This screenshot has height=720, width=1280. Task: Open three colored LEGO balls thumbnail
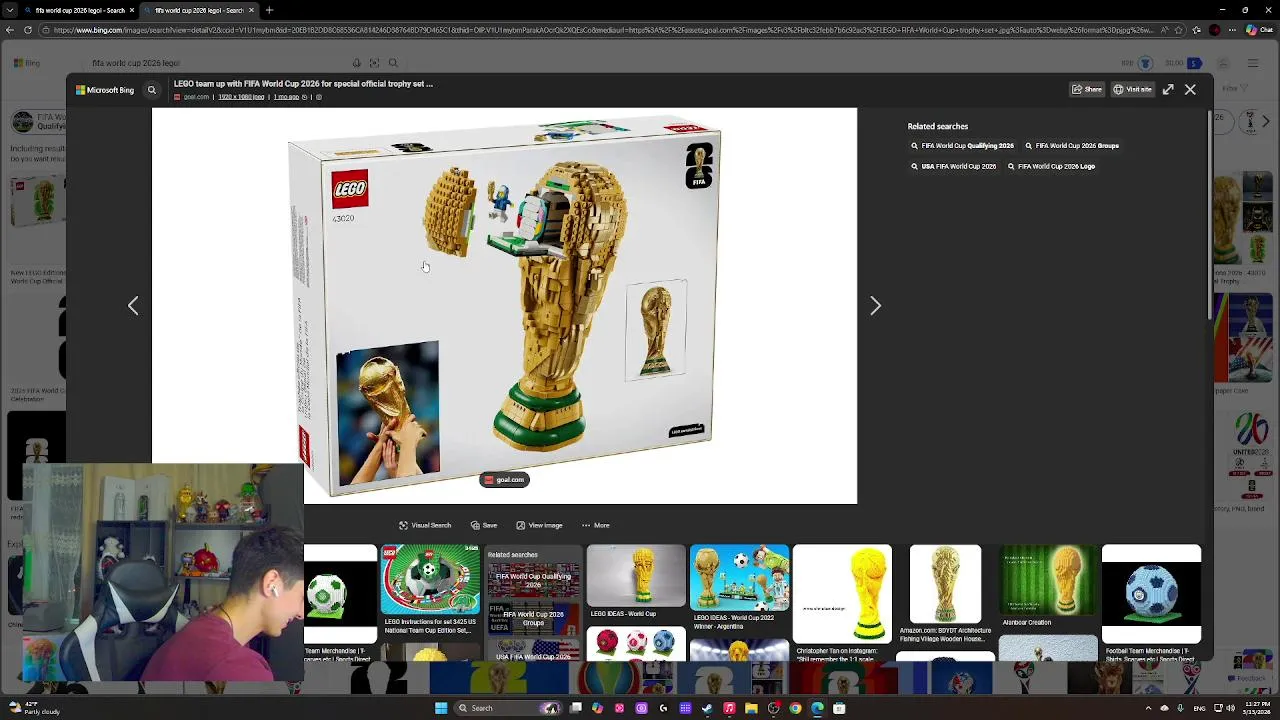[636, 643]
